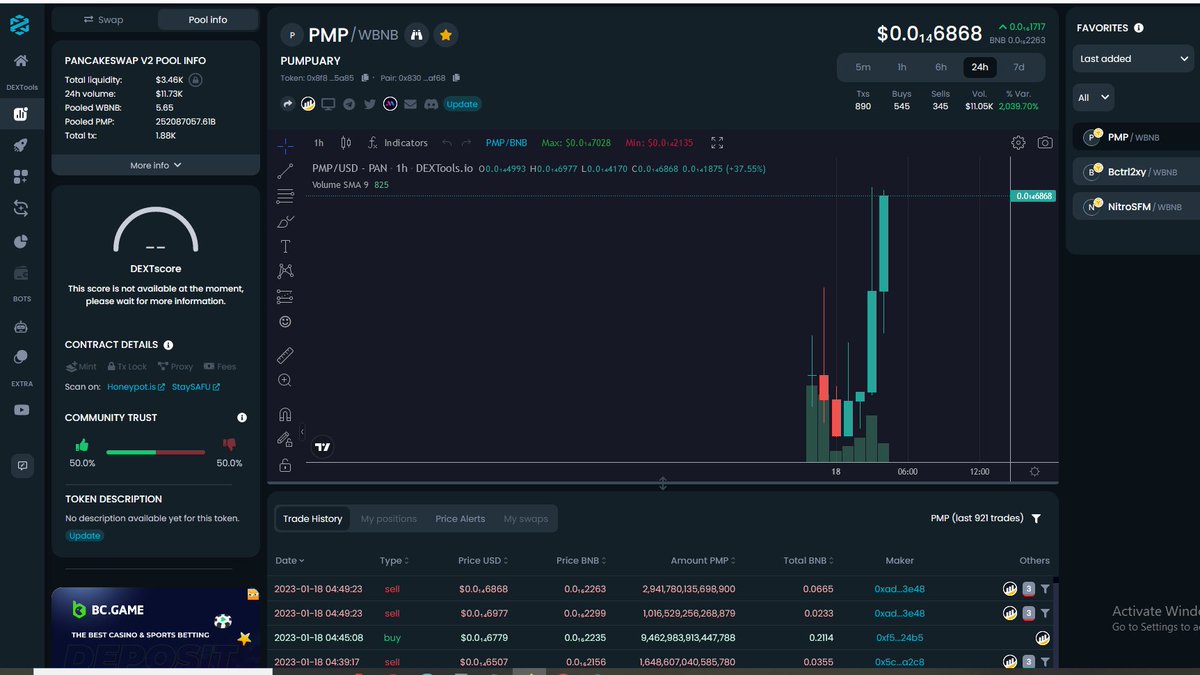Open the 1h chart interval dropdown
1200x675 pixels.
(319, 143)
